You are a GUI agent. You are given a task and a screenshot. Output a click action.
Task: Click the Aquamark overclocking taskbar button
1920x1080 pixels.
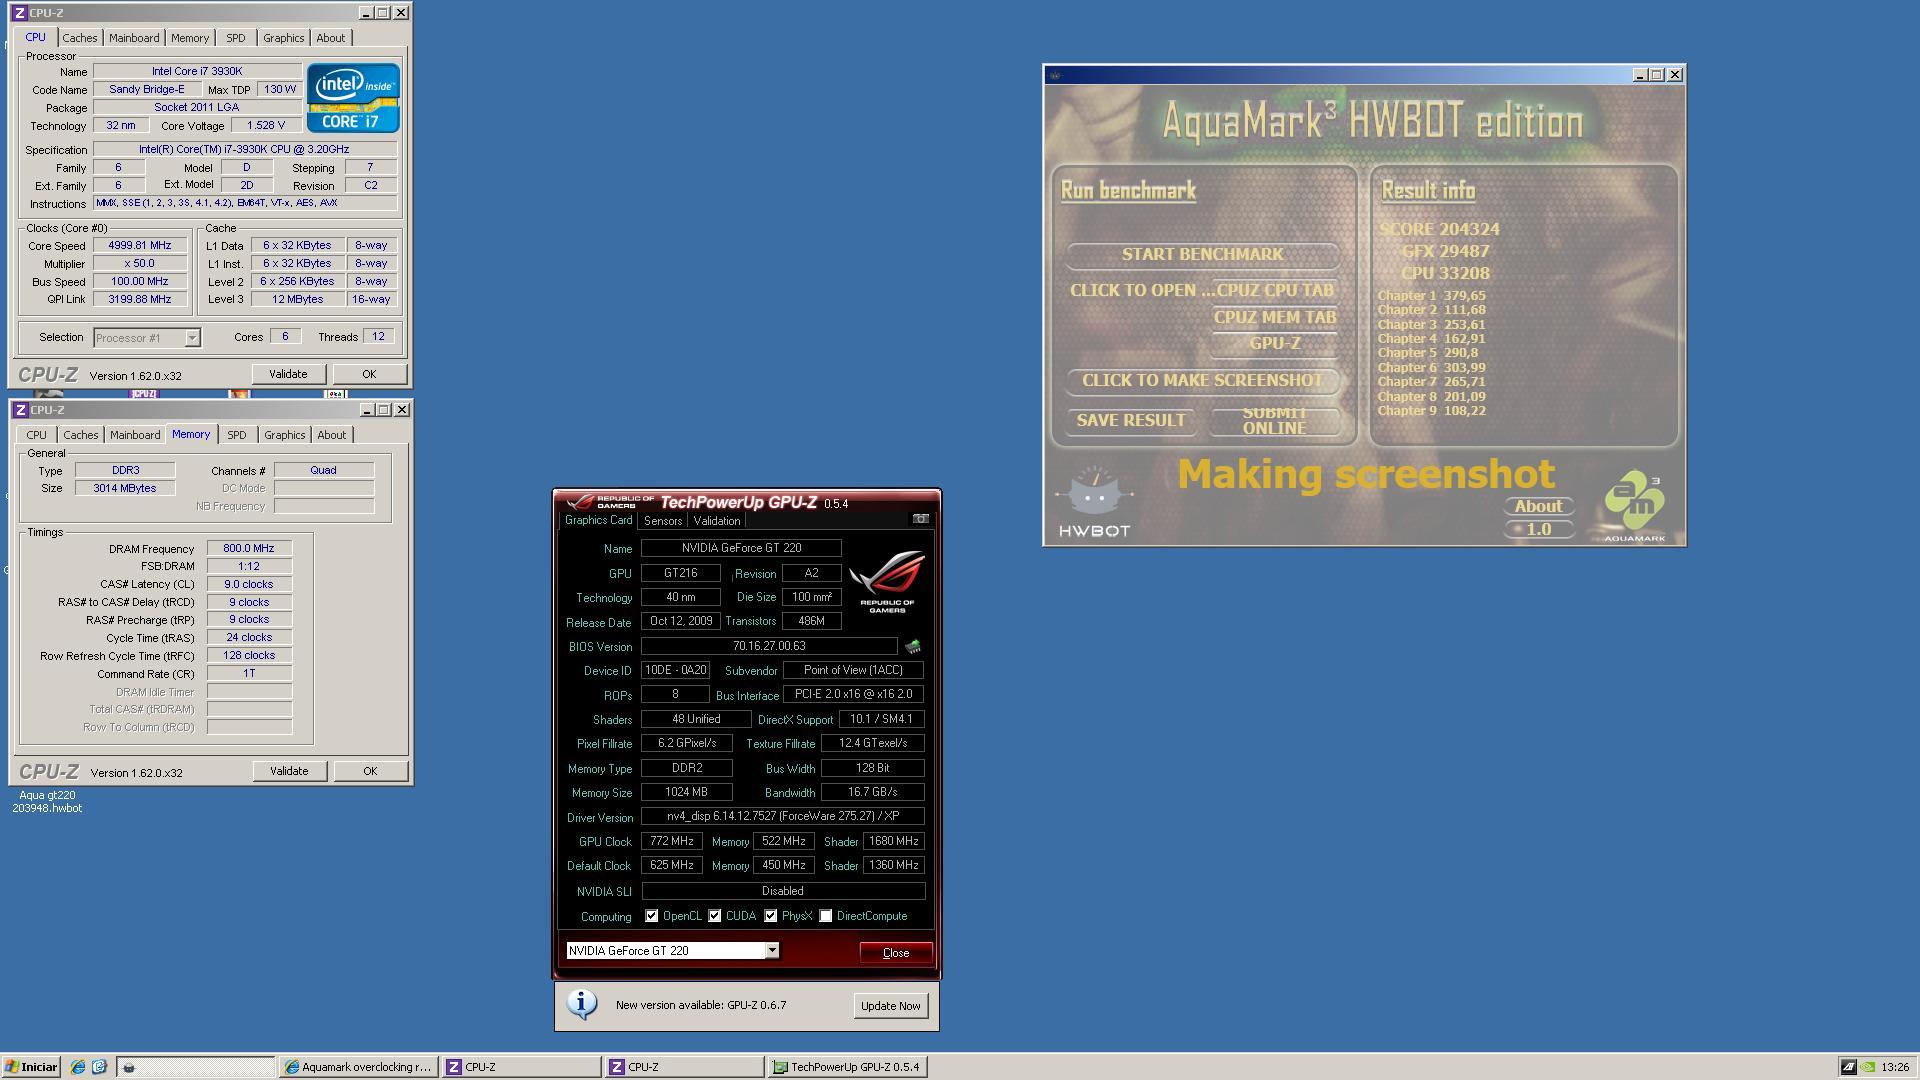[358, 1067]
